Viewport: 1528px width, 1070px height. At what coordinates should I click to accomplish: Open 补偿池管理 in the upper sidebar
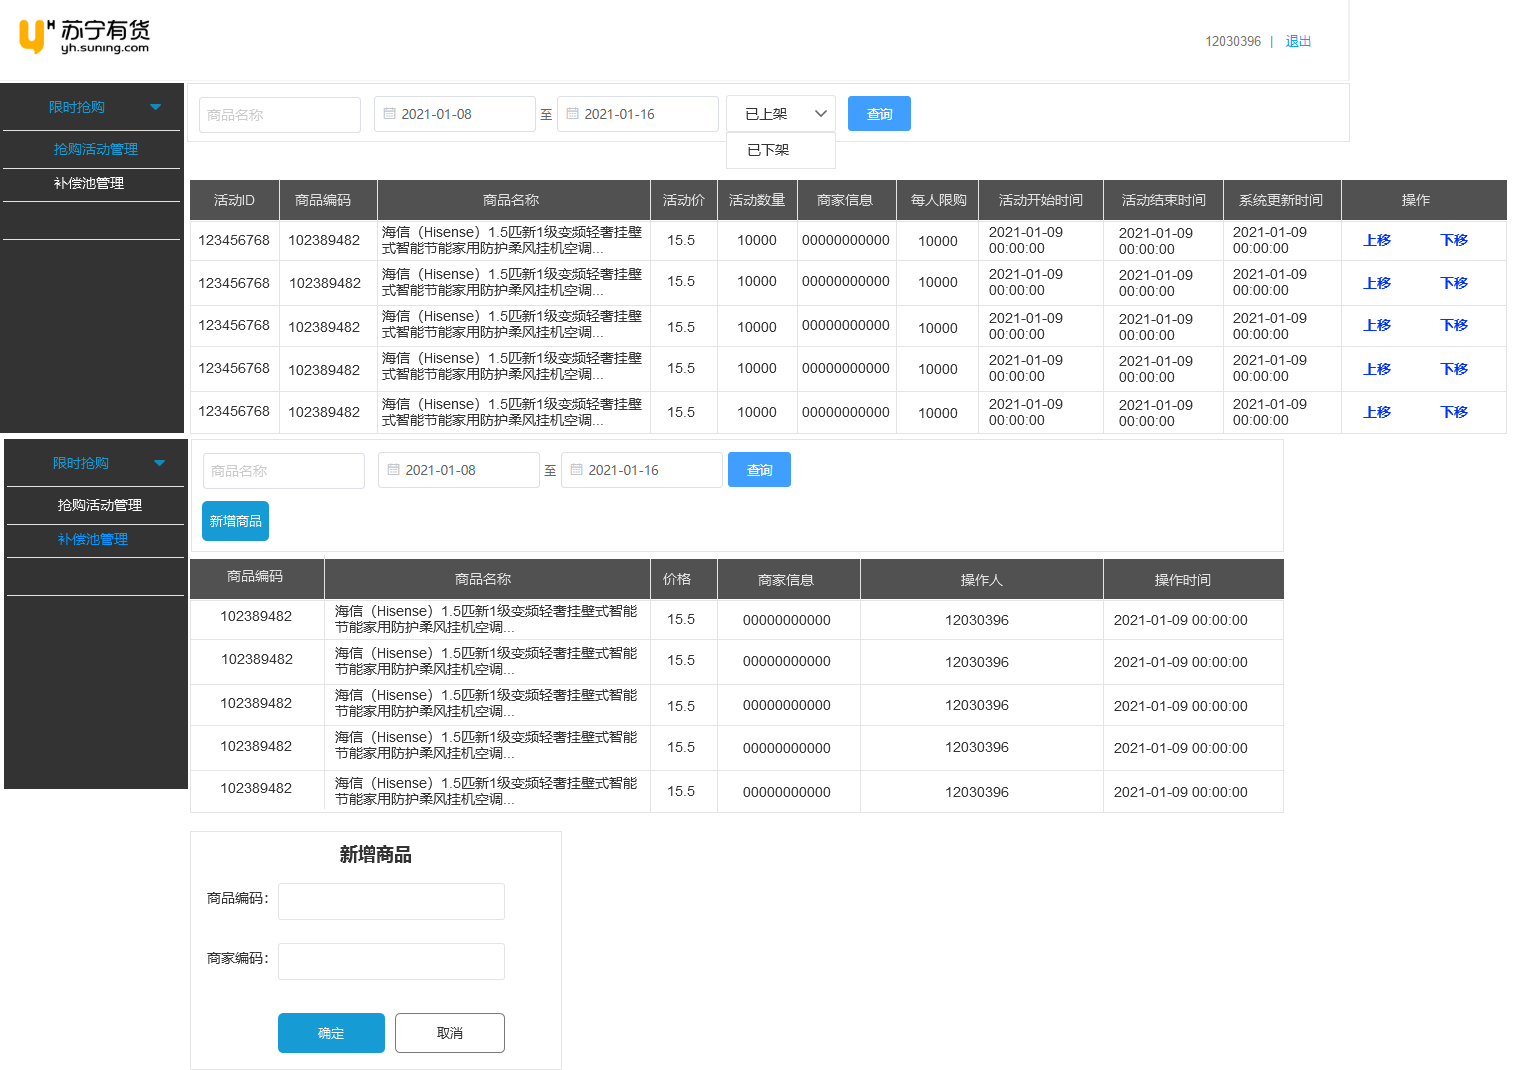click(x=89, y=183)
